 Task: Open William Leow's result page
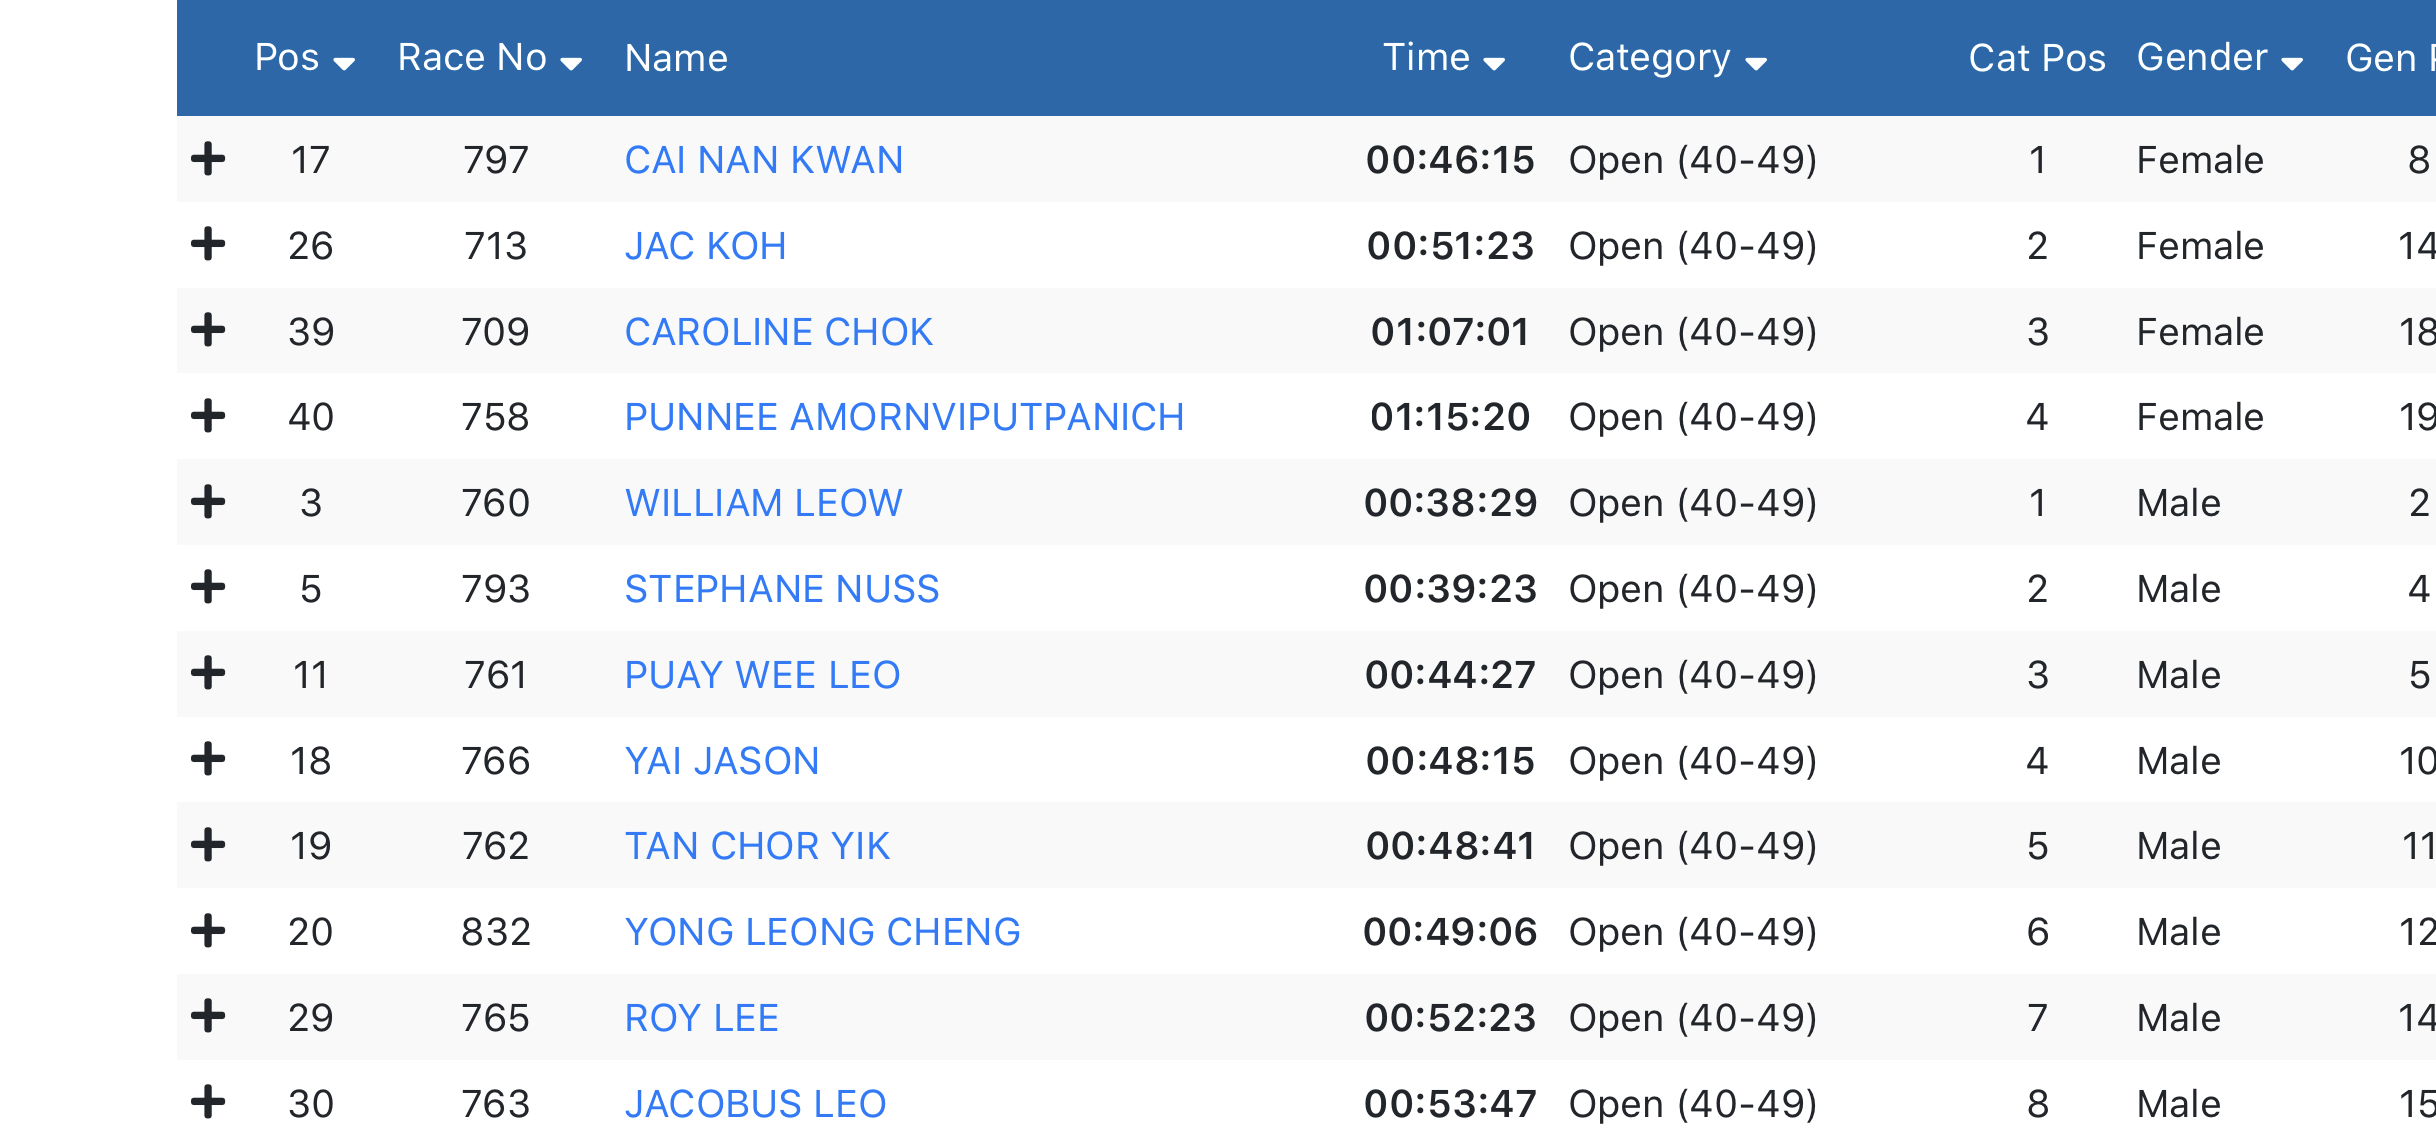(764, 503)
